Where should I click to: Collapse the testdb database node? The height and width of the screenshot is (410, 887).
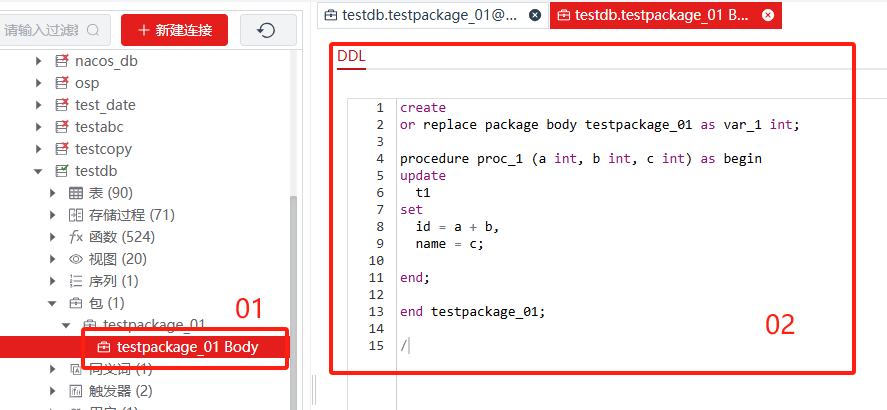pyautogui.click(x=39, y=171)
